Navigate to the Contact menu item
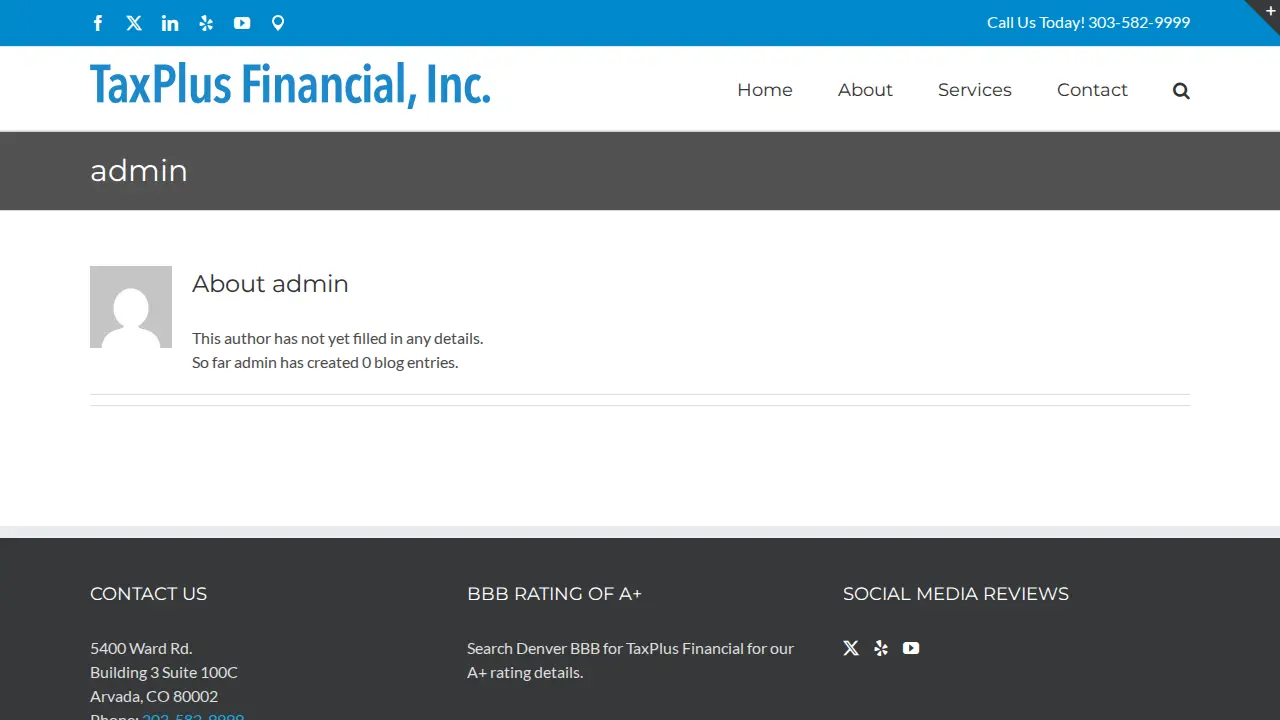This screenshot has width=1280, height=720. [1092, 90]
